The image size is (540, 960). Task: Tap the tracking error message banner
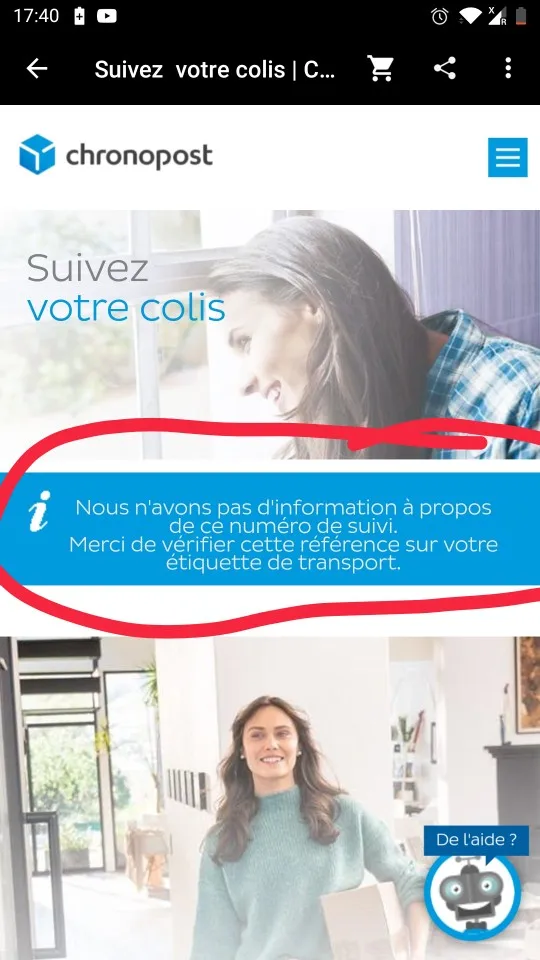click(x=270, y=529)
